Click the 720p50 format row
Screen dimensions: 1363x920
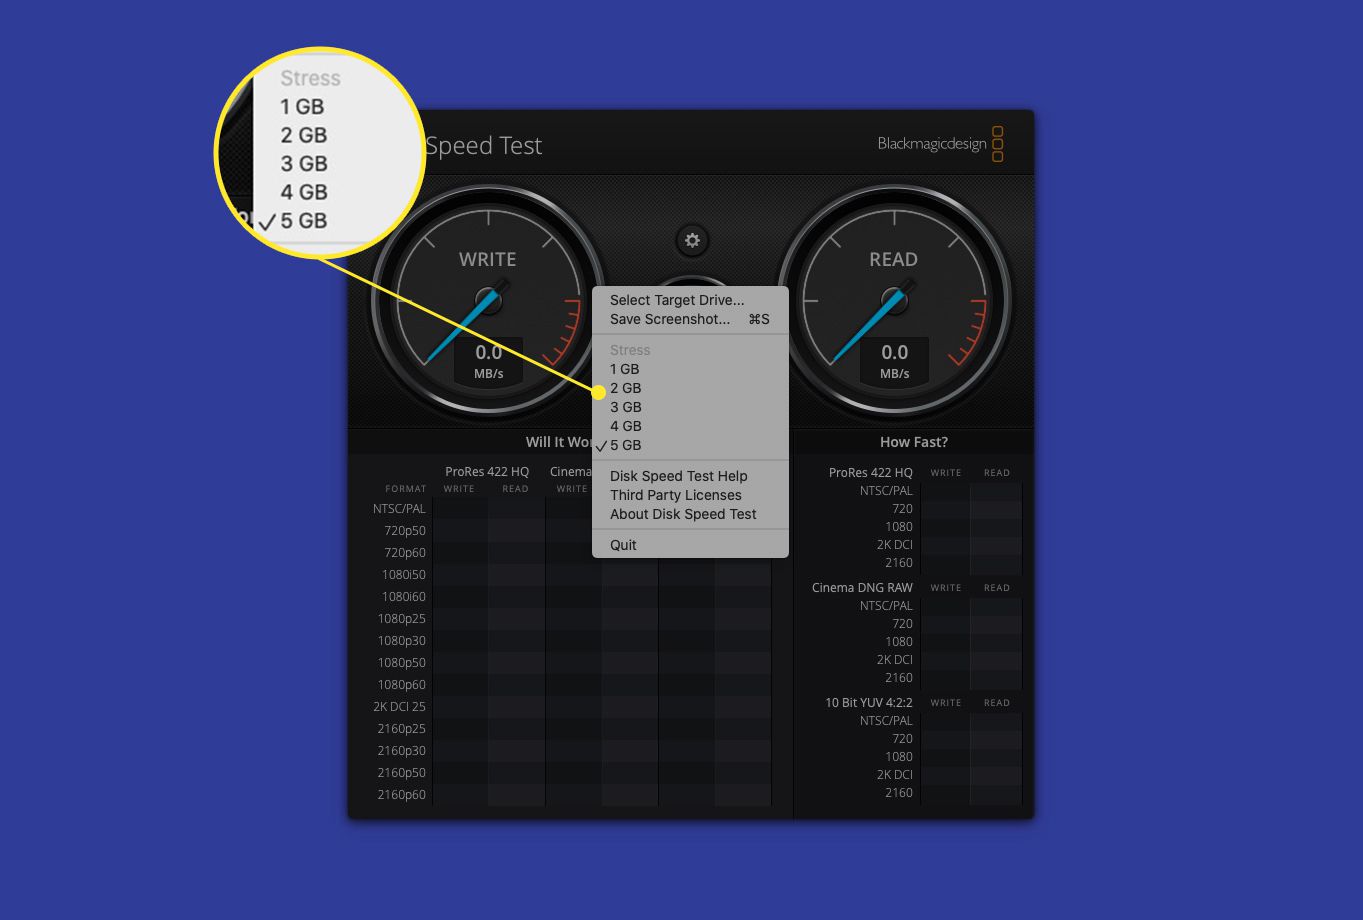coord(405,530)
